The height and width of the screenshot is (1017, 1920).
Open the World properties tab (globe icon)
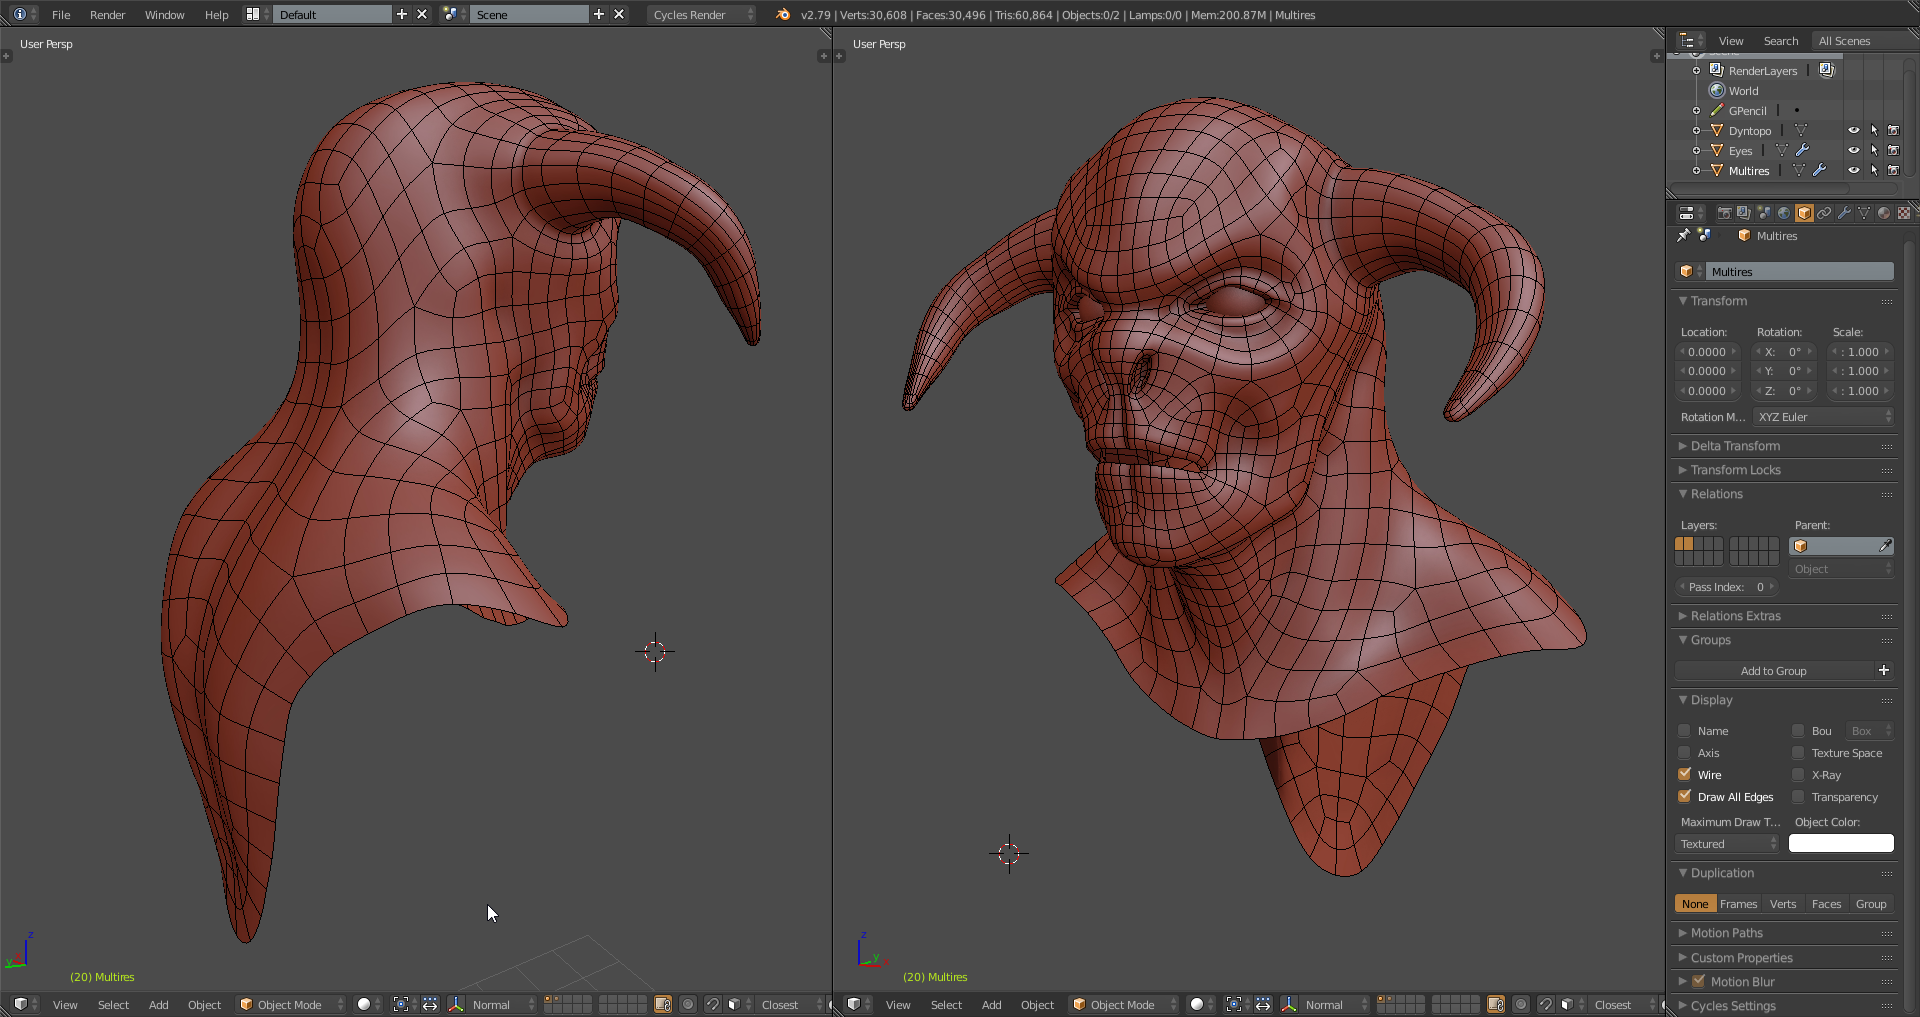1784,213
